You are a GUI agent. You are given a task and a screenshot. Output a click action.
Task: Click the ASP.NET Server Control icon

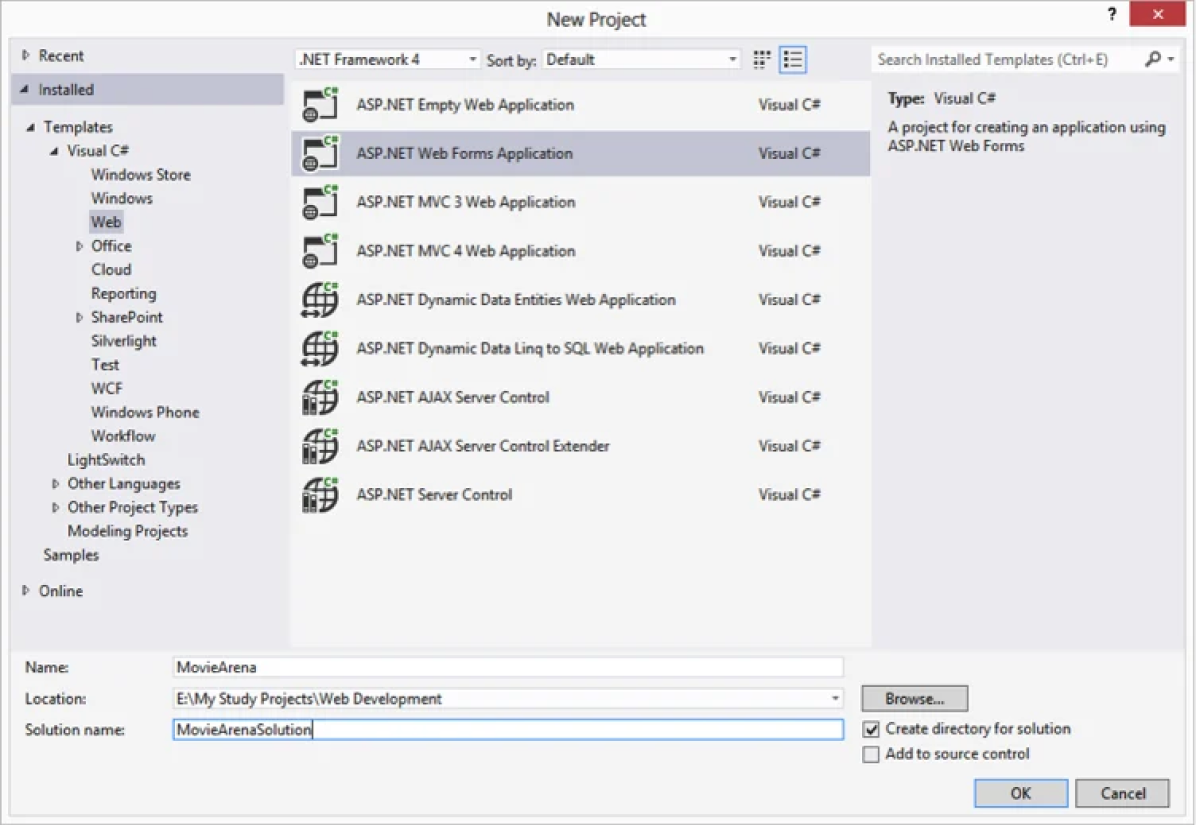pos(320,495)
